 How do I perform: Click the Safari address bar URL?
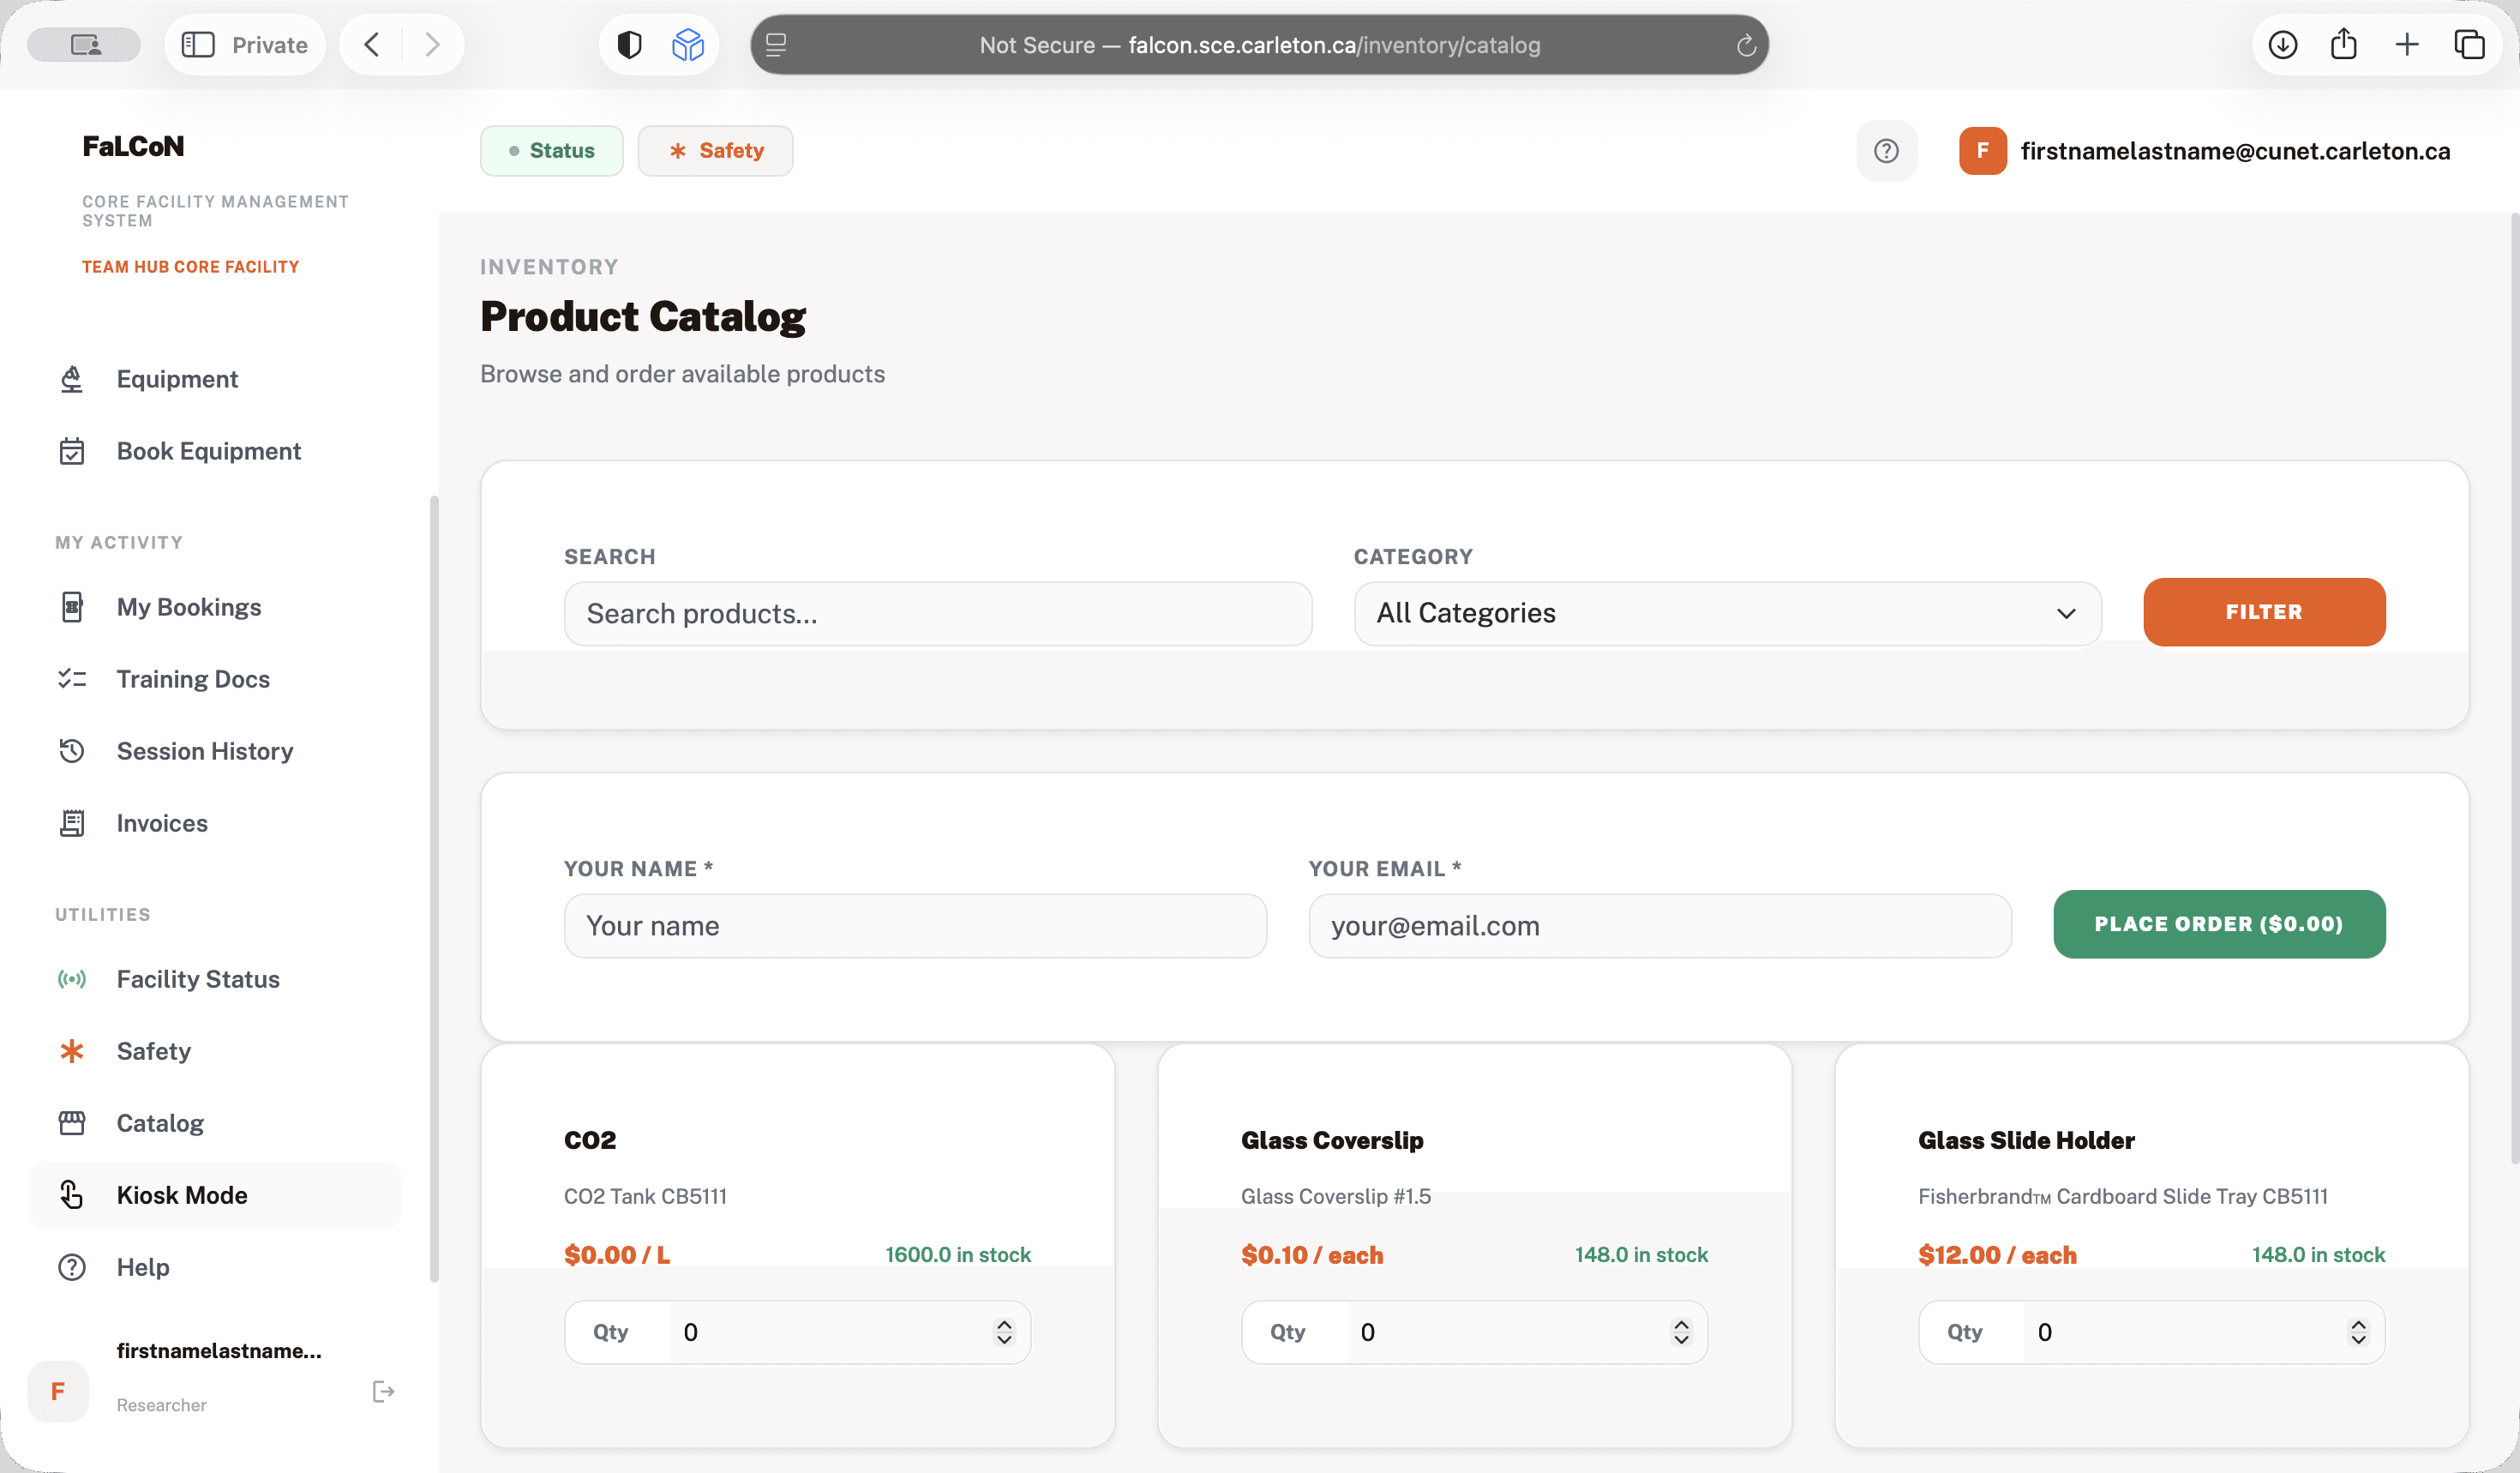[x=1259, y=45]
